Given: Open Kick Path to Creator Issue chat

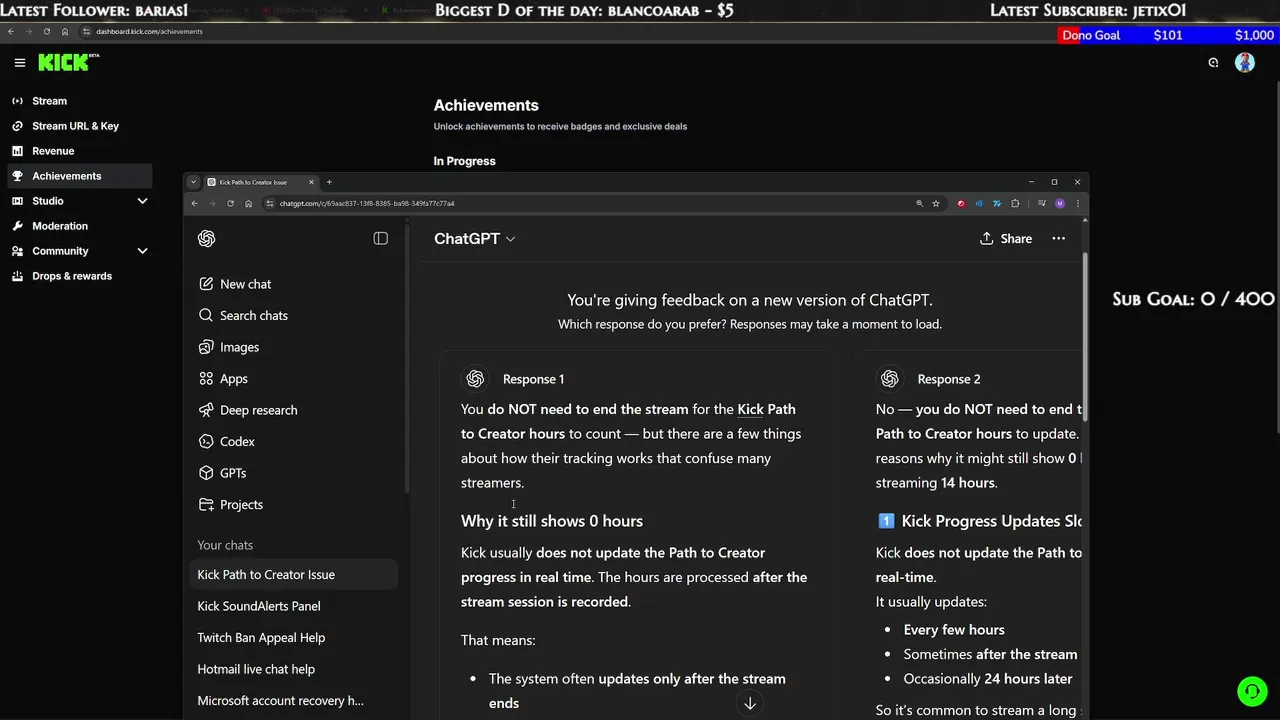Looking at the screenshot, I should 294,575.
